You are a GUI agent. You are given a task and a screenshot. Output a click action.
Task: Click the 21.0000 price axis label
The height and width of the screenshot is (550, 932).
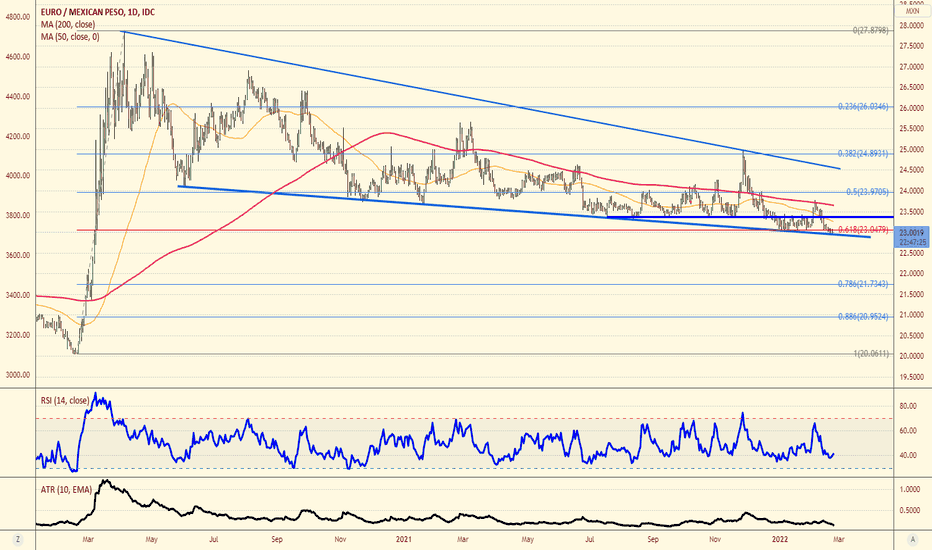(x=912, y=315)
